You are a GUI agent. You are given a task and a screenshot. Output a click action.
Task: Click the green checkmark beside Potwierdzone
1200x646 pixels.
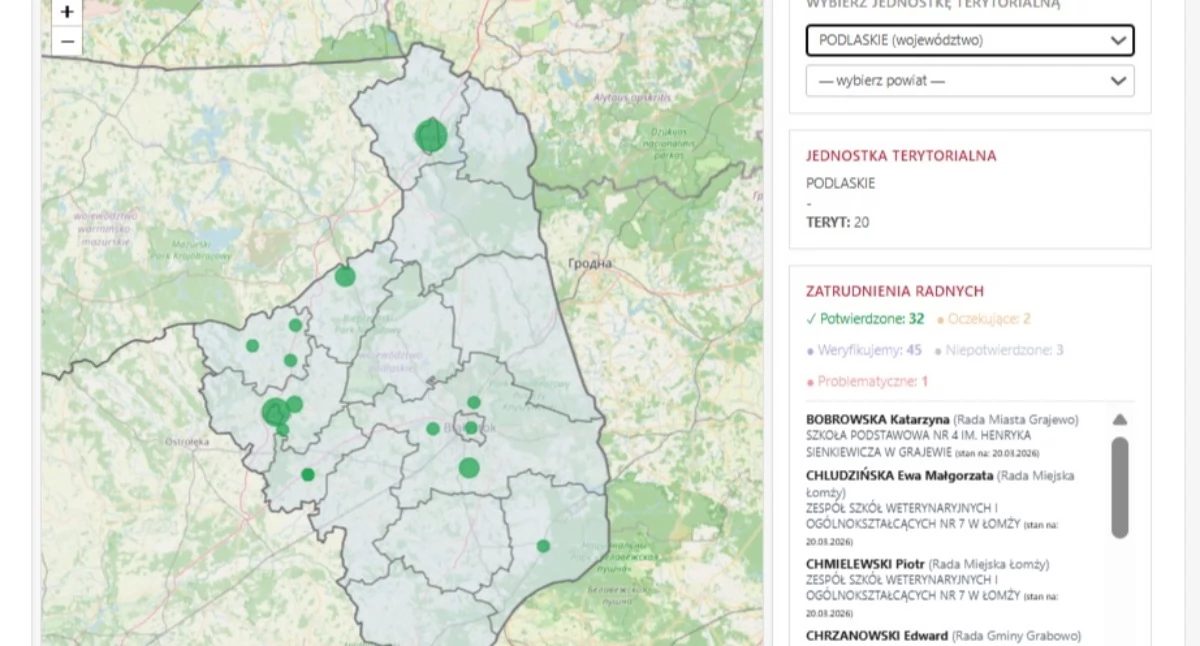(x=811, y=319)
